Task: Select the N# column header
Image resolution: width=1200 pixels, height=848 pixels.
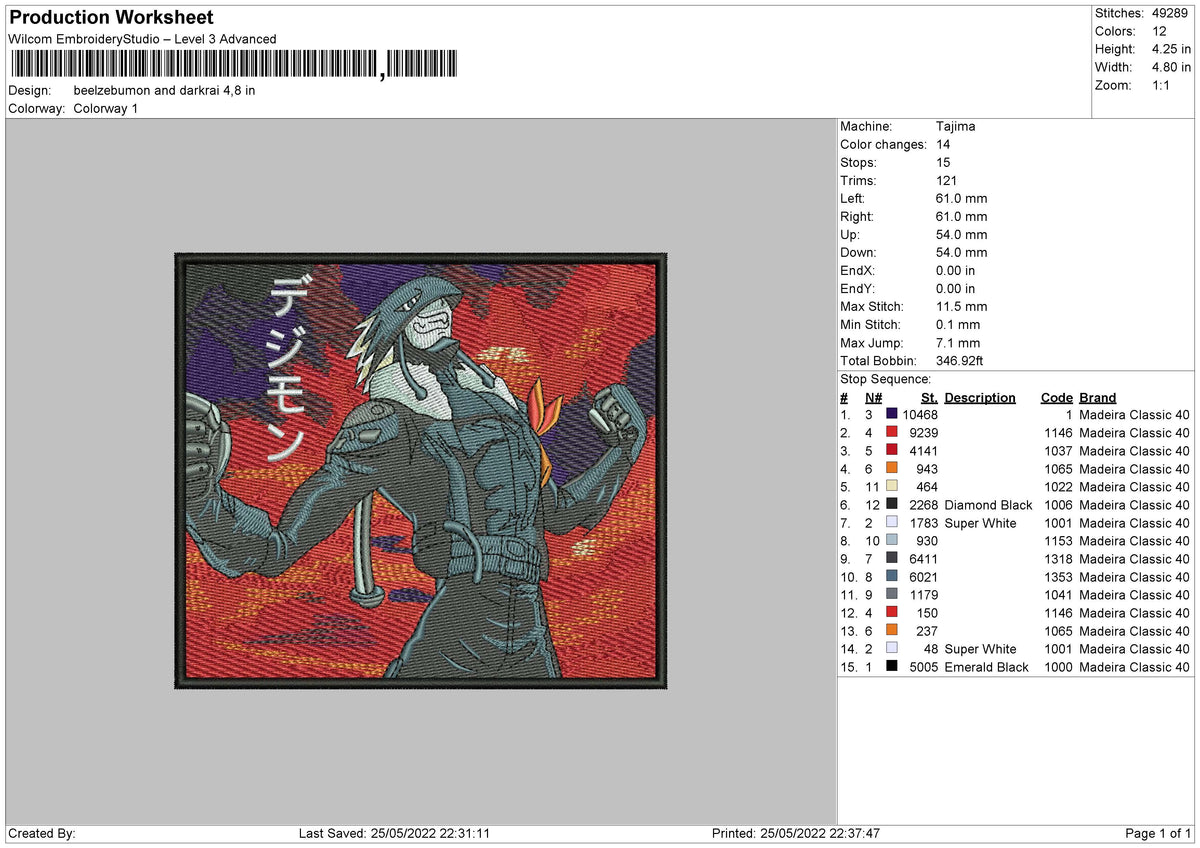Action: pyautogui.click(x=872, y=397)
